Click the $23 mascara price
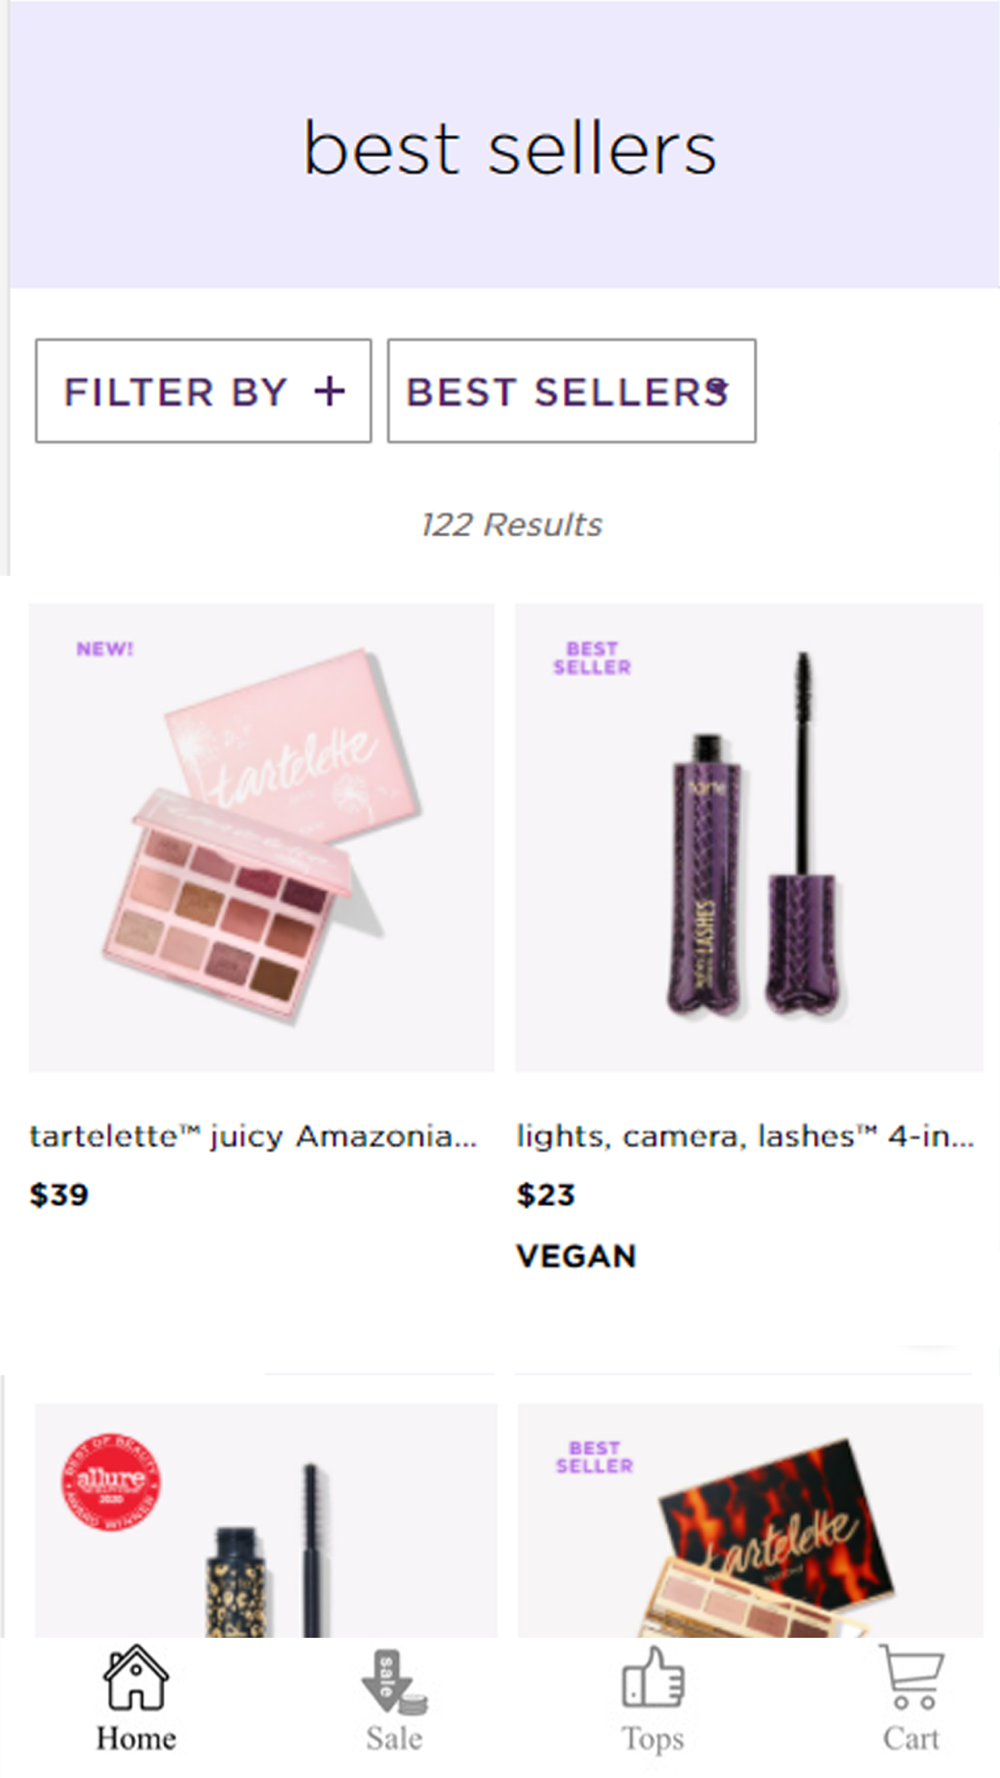 [546, 1195]
